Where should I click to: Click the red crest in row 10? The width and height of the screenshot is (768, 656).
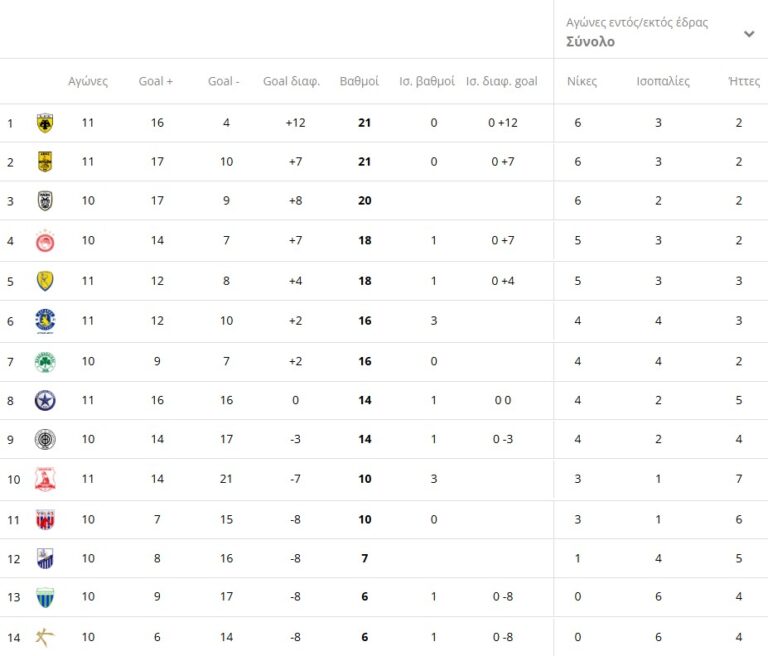45,479
